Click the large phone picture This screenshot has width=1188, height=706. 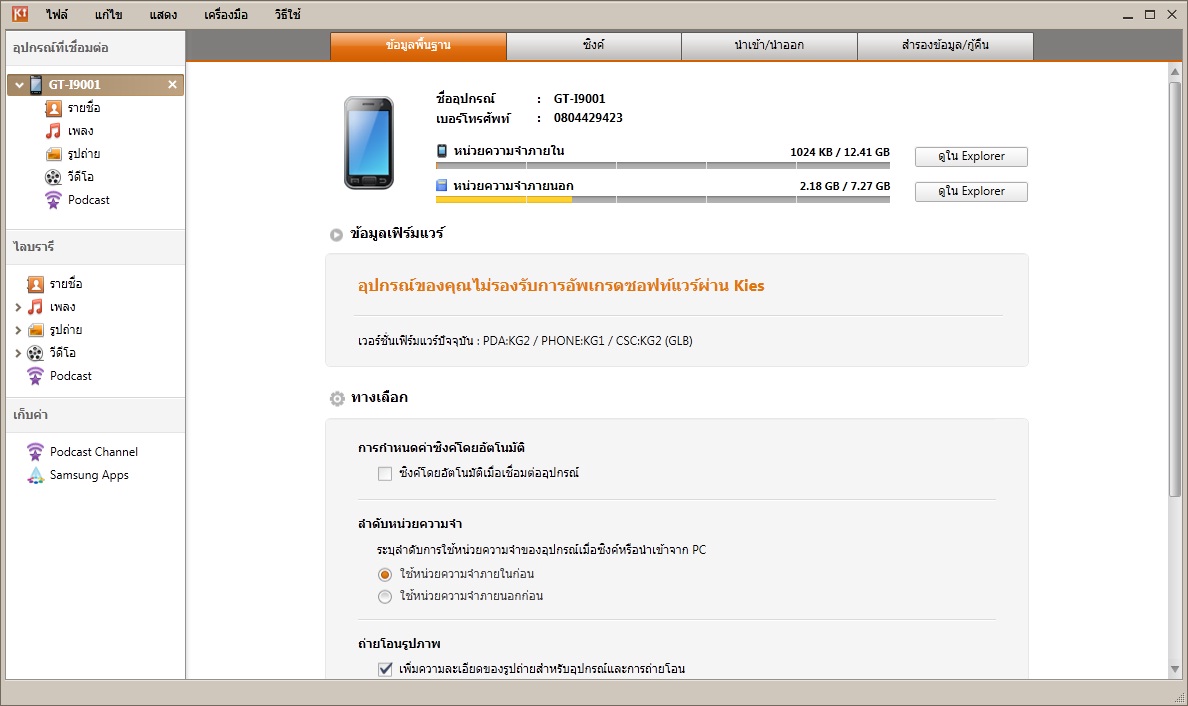[369, 142]
